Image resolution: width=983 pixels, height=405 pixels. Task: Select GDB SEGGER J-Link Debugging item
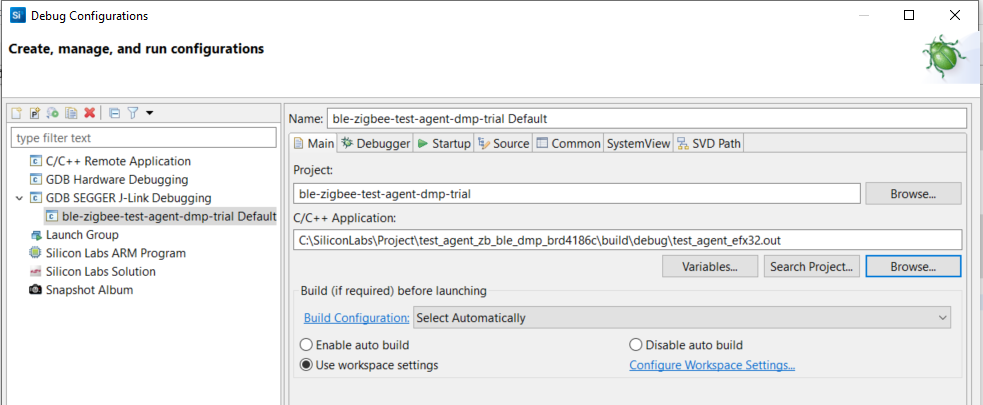(x=129, y=198)
